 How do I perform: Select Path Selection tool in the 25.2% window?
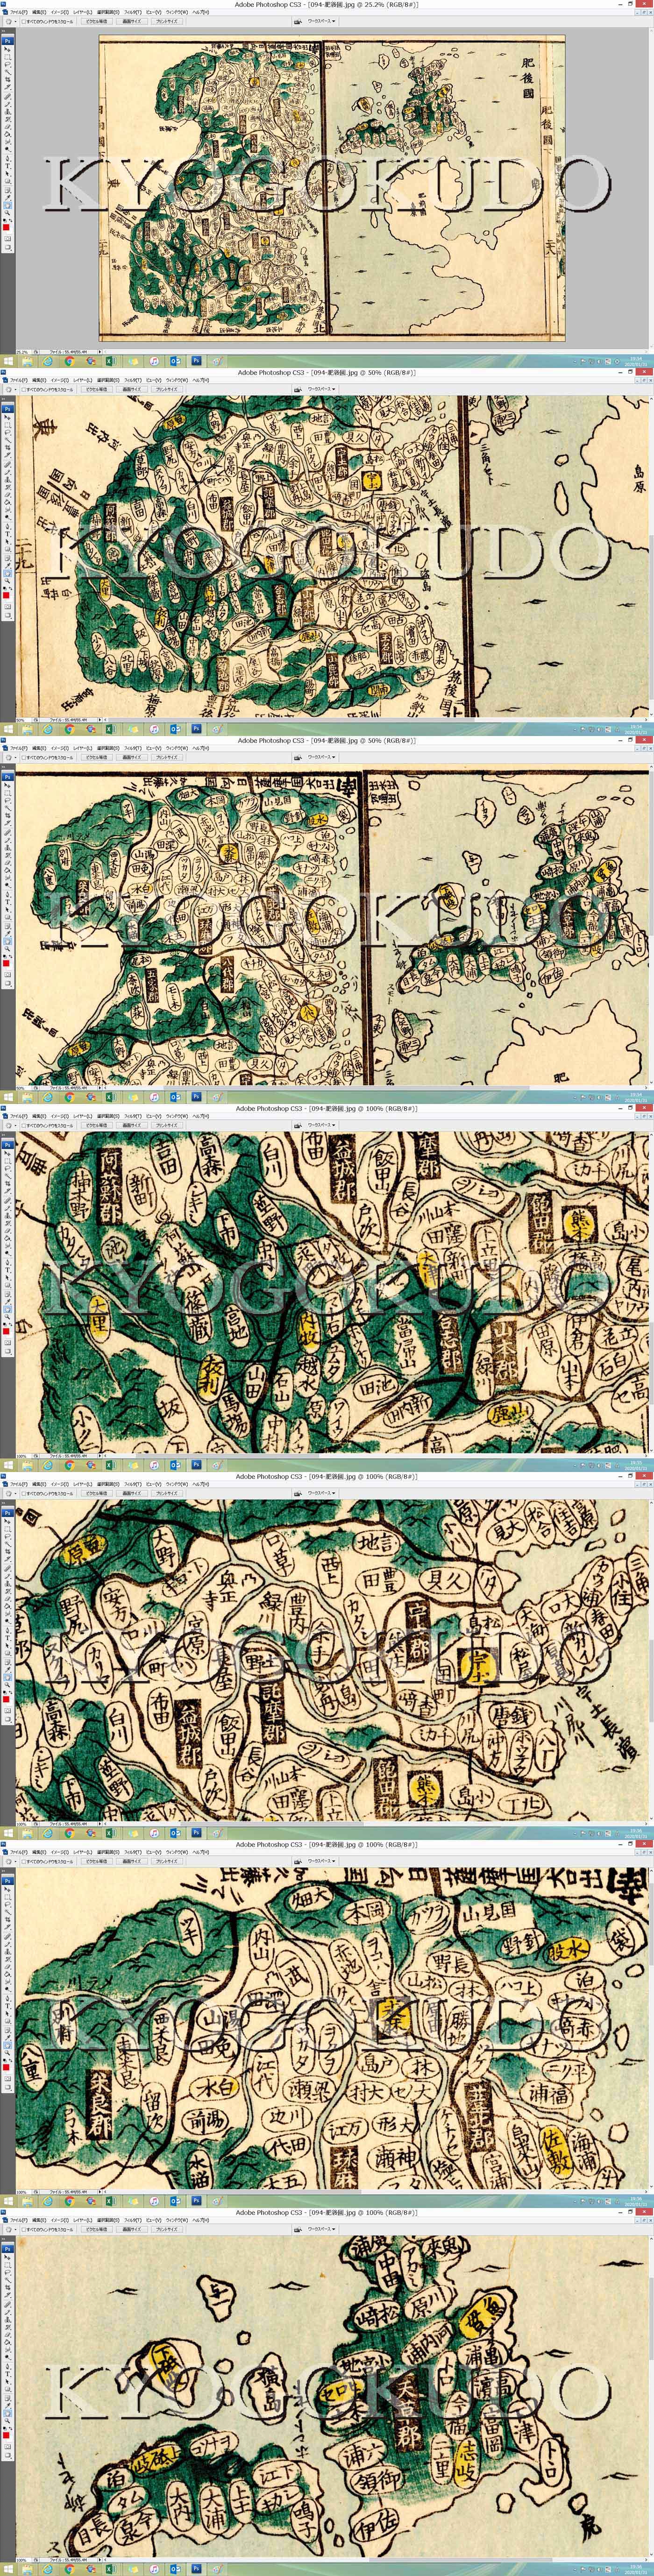pos(8,174)
